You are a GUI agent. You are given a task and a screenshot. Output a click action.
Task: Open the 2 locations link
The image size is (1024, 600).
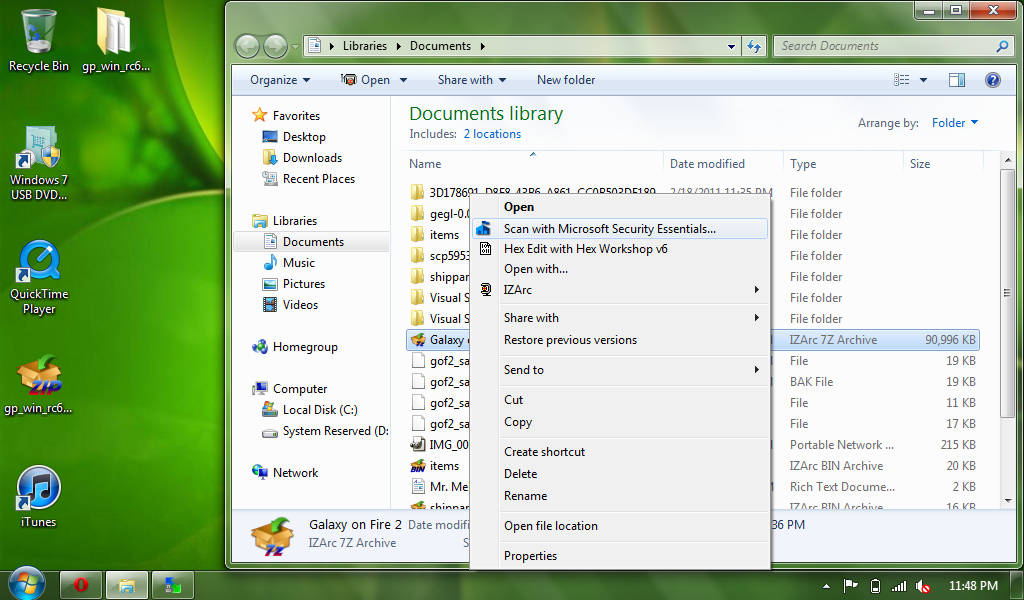(492, 134)
